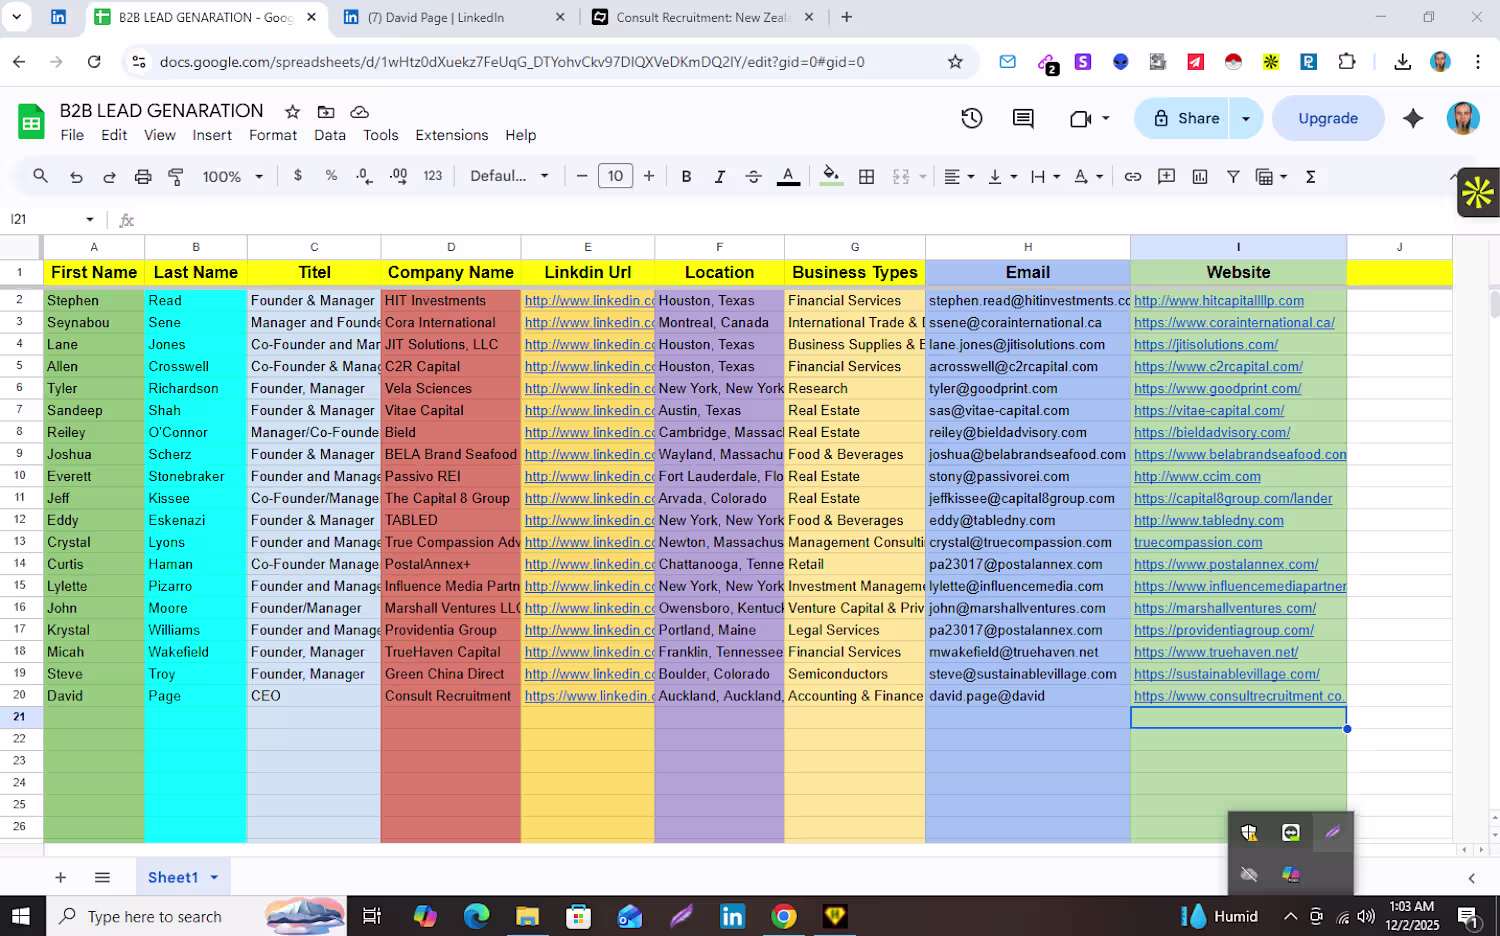Insert a chart using toolbar icon
Image resolution: width=1500 pixels, height=936 pixels.
coord(1200,177)
